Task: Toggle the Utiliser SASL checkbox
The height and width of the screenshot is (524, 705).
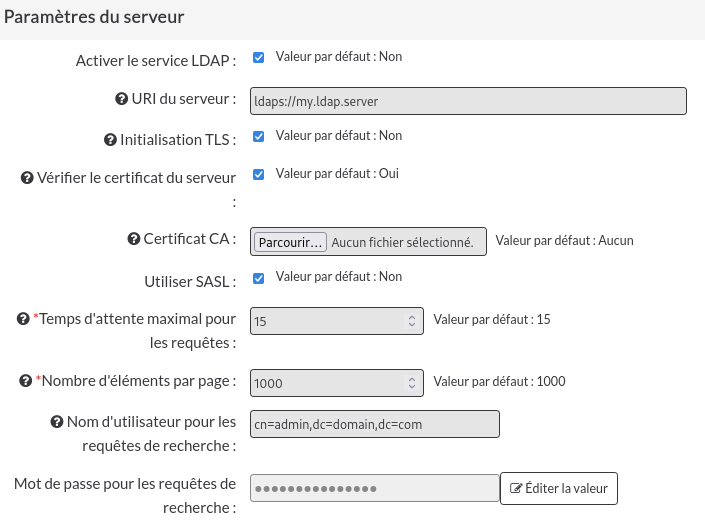Action: coord(259,278)
